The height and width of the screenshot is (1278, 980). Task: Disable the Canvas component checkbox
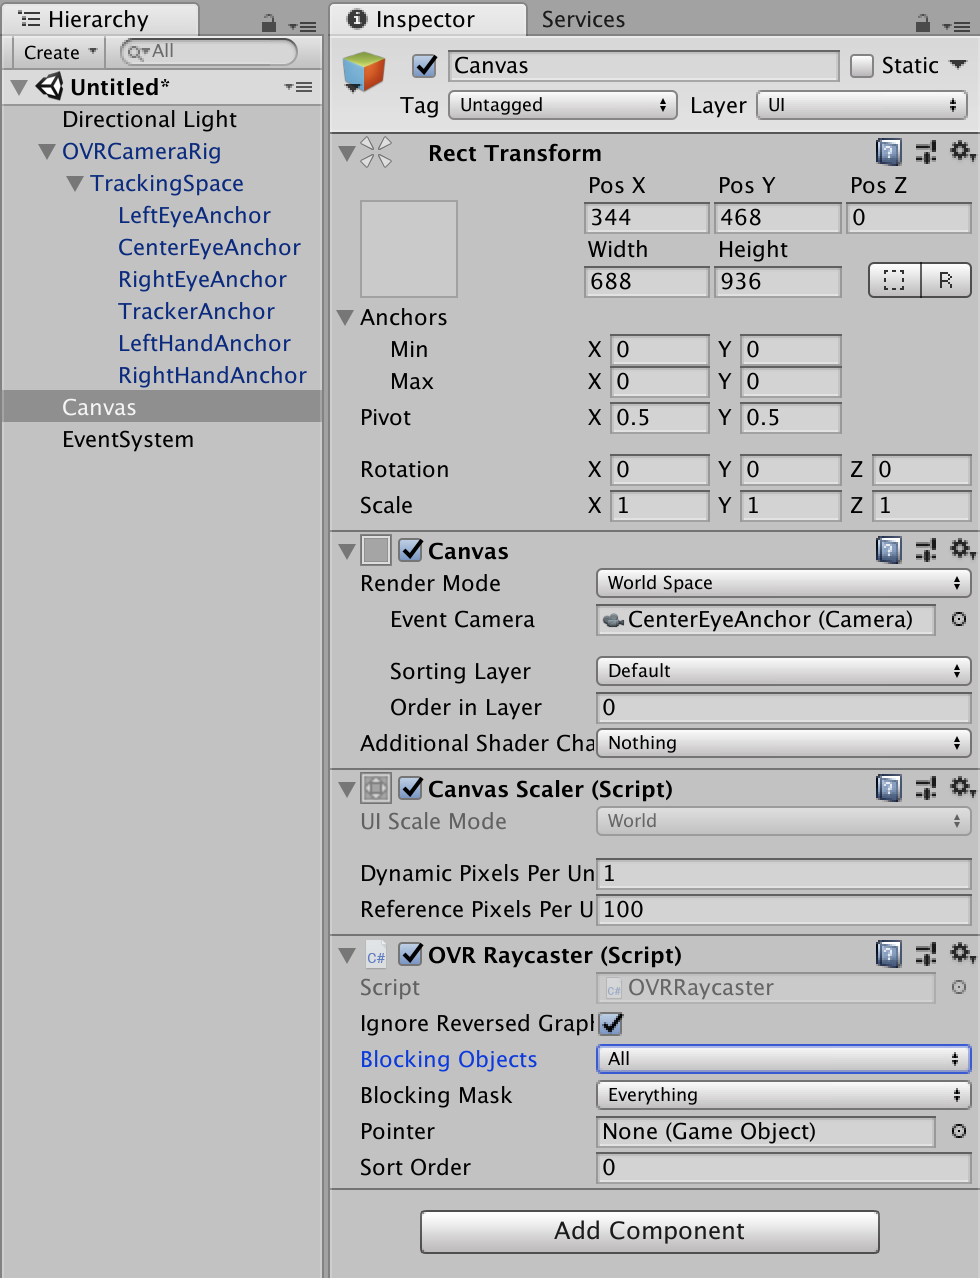(411, 549)
